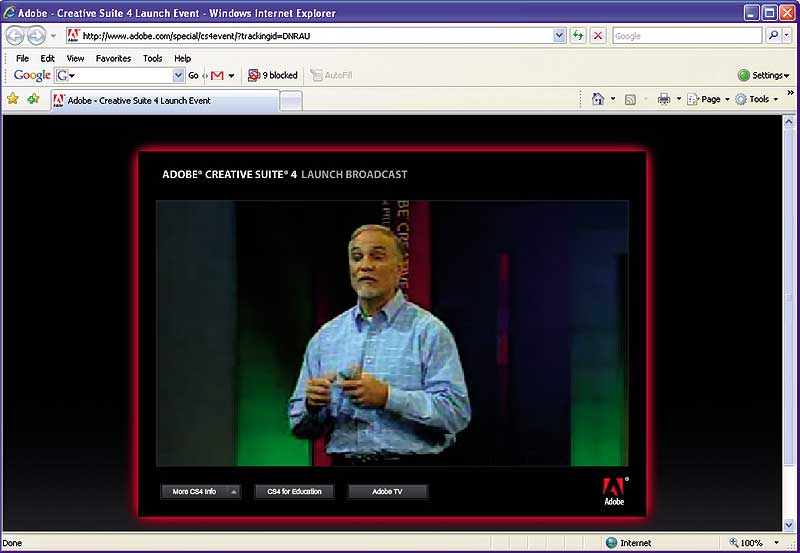Open Gmail via the M icon
800x553 pixels.
[x=217, y=76]
